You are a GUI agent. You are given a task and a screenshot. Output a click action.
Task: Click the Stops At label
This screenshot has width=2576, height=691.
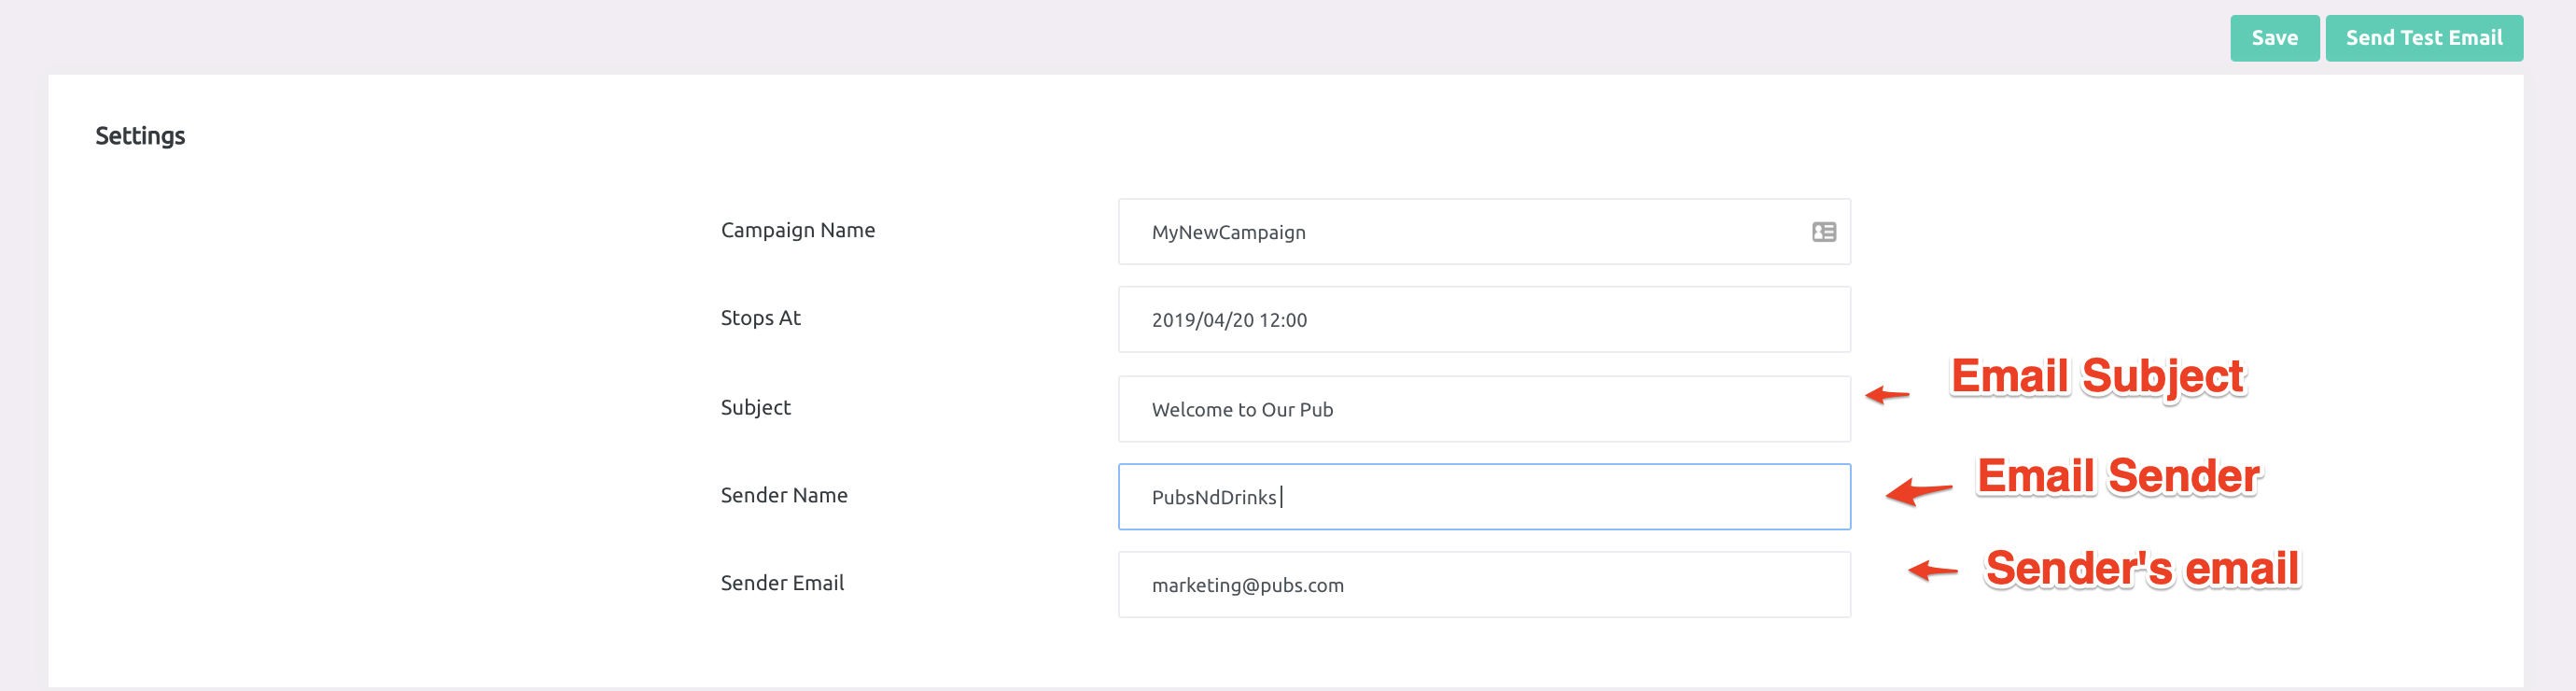tap(760, 318)
